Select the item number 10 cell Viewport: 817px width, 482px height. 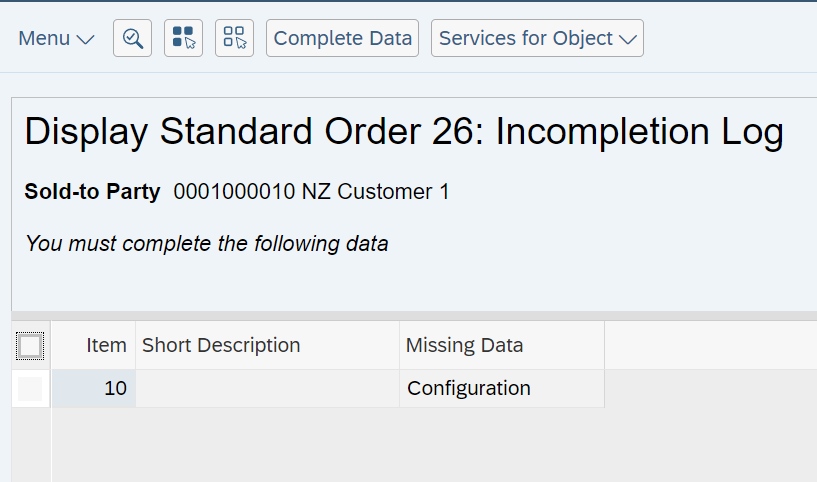point(94,388)
